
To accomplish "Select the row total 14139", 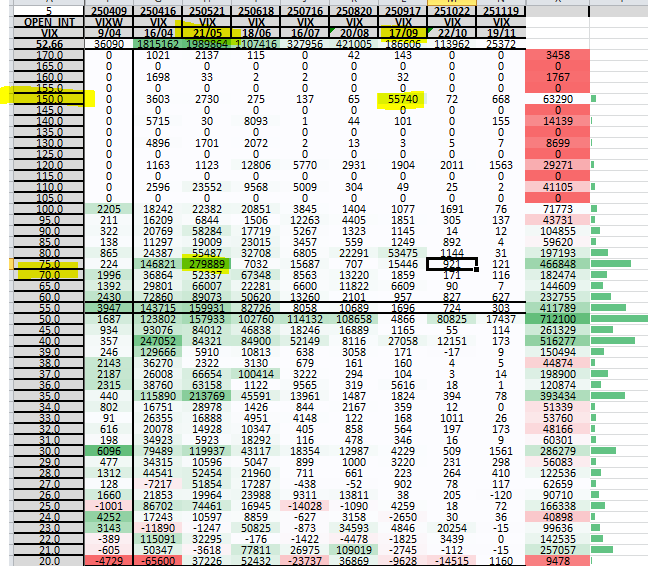I will click(557, 121).
